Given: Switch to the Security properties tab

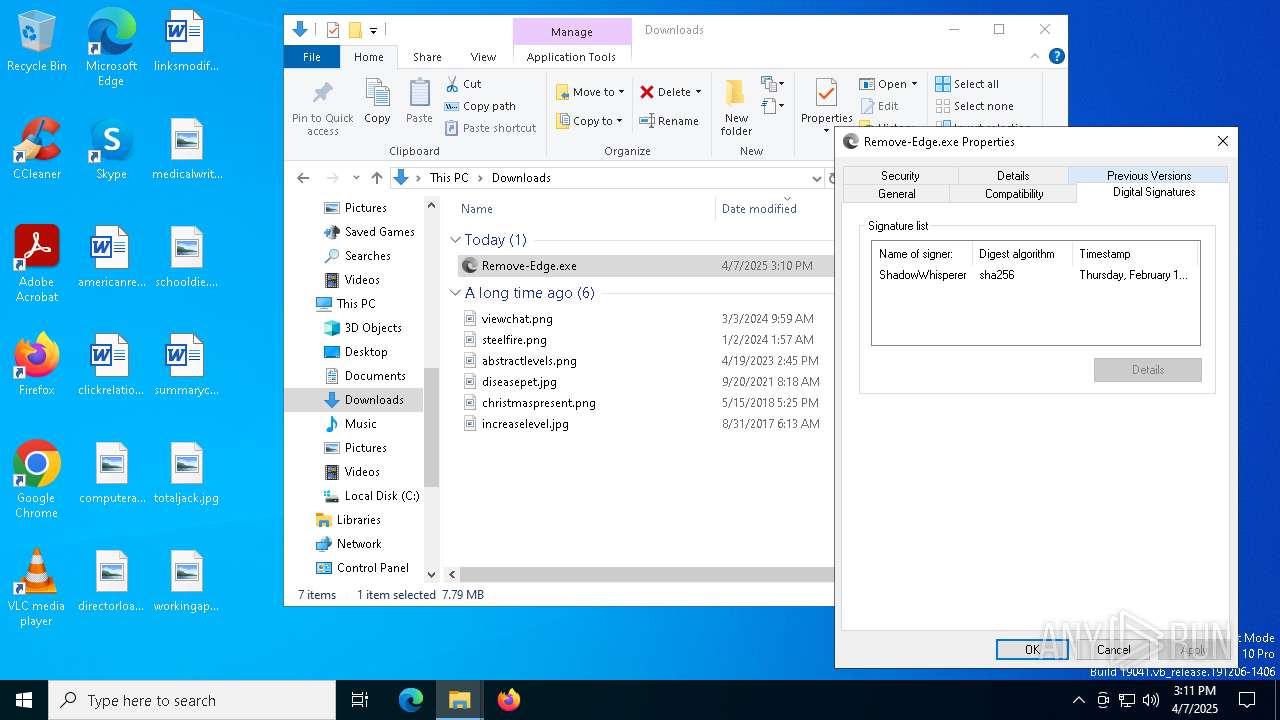Looking at the screenshot, I should coord(900,176).
